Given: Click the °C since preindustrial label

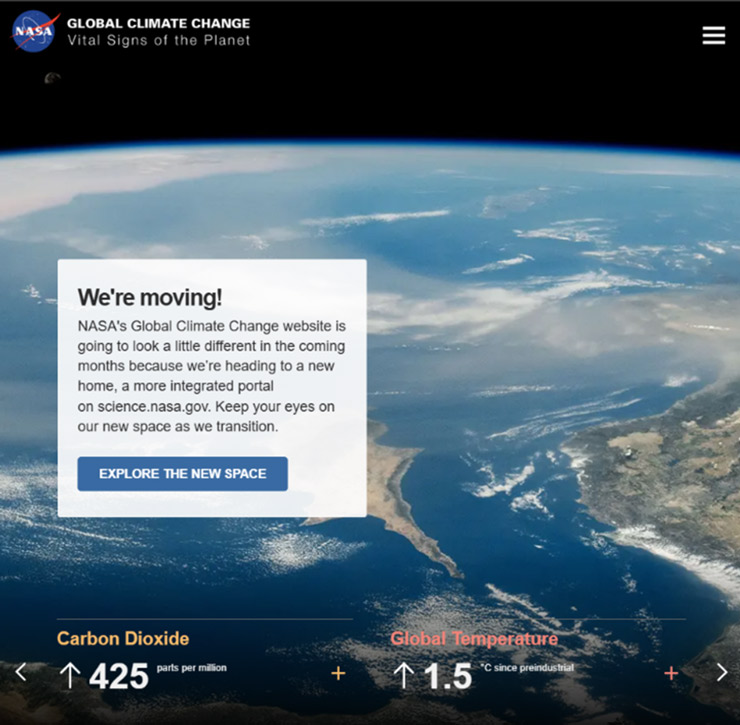Looking at the screenshot, I should click(526, 668).
